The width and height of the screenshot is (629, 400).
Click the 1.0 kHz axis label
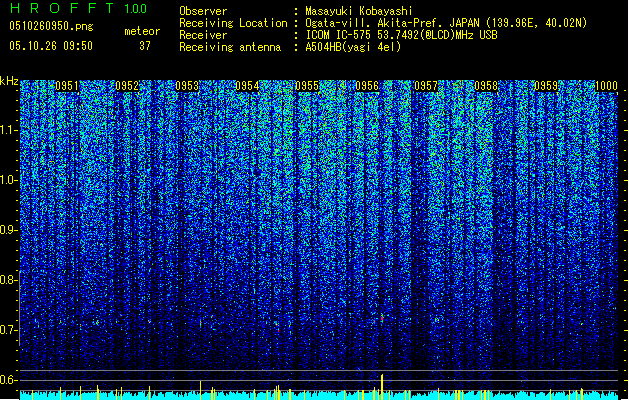coord(8,181)
